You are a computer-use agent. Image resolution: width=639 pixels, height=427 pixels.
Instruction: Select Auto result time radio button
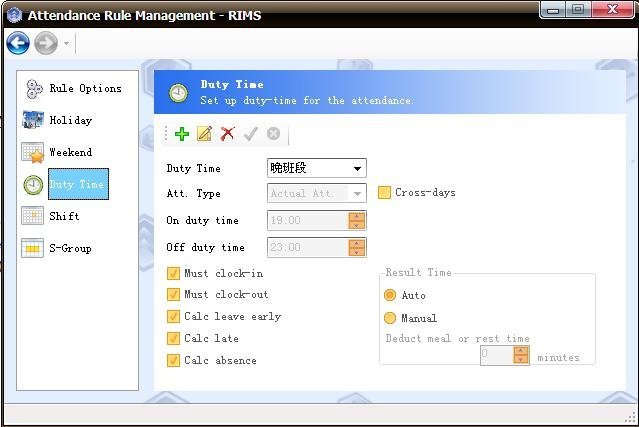(390, 295)
